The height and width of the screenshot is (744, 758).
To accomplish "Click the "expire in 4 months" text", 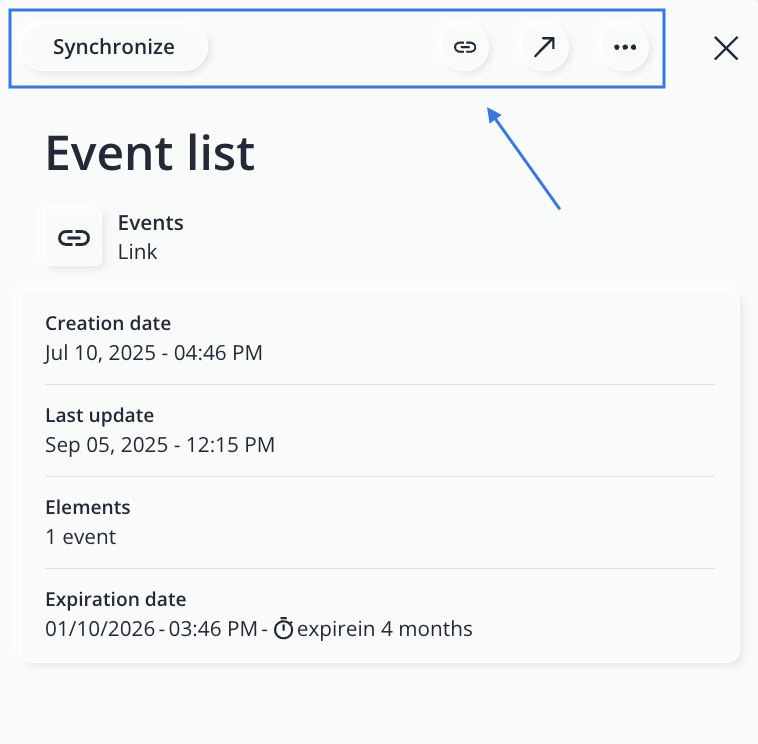I will [x=385, y=629].
